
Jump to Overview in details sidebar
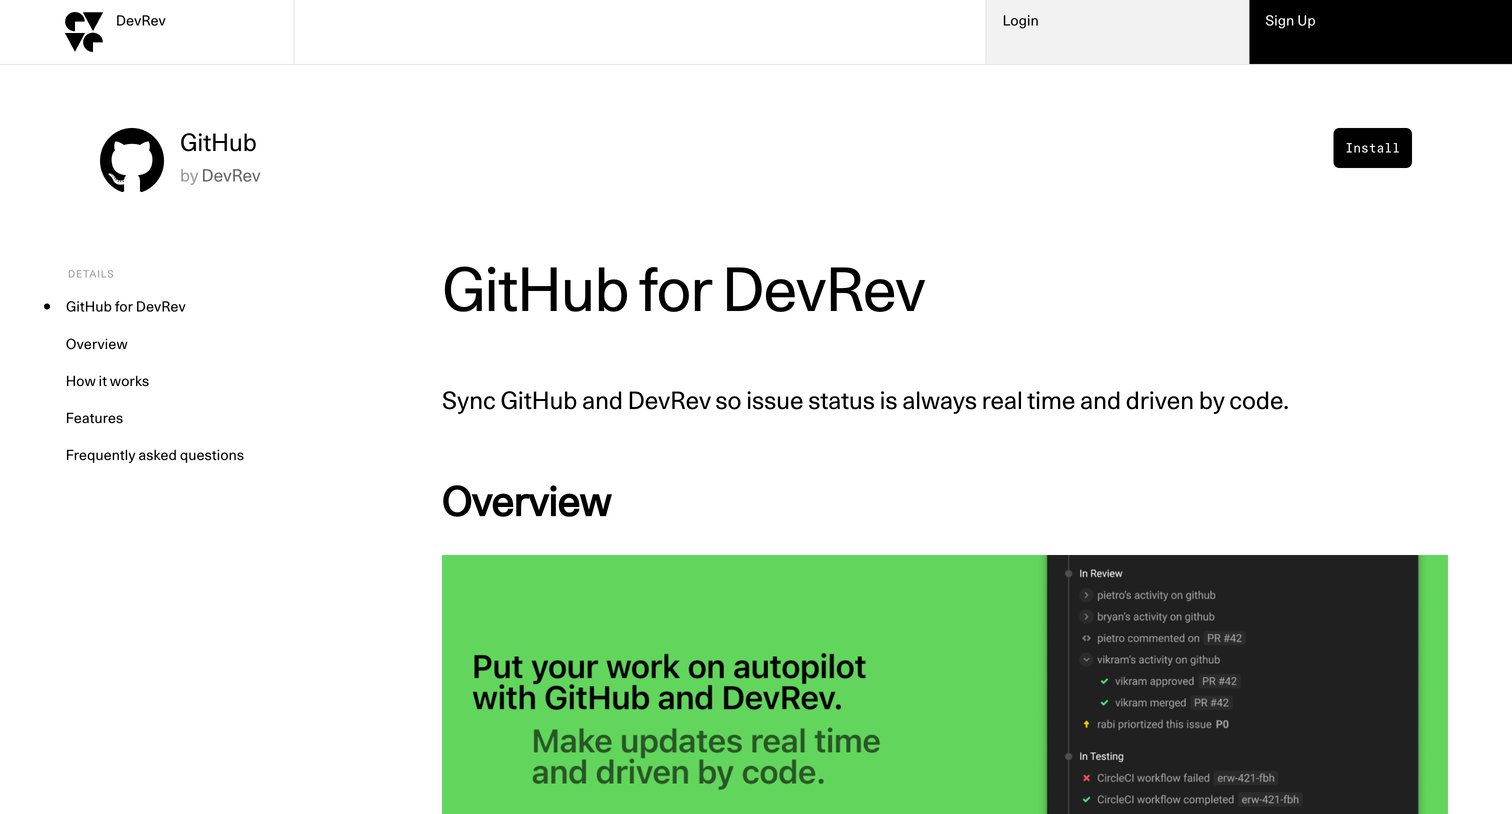(x=97, y=344)
